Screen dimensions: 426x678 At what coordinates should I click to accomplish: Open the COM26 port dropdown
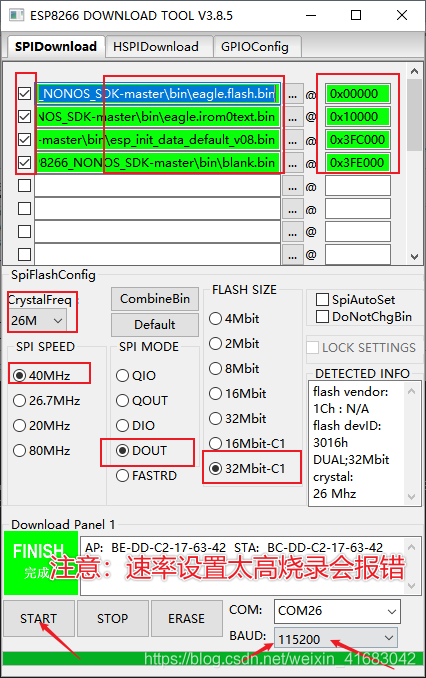(x=337, y=611)
